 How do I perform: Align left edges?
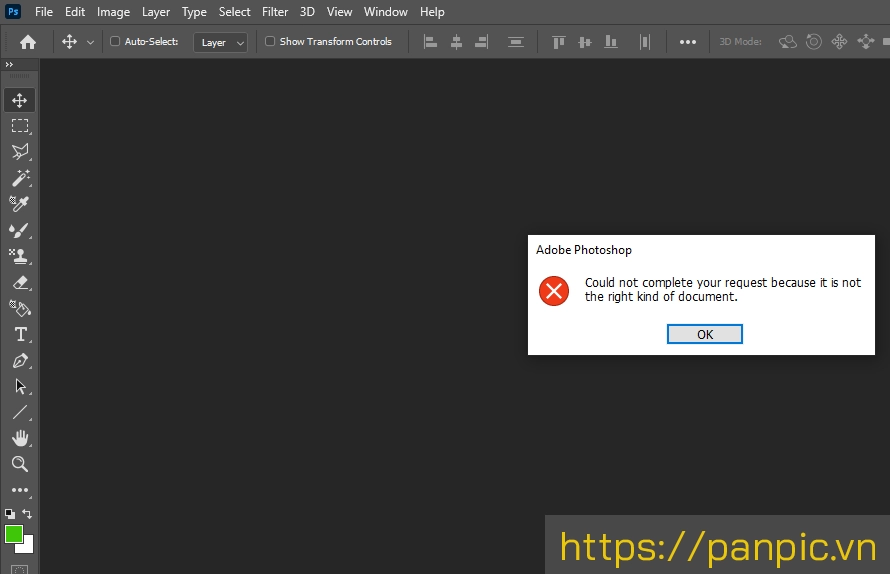pyautogui.click(x=430, y=42)
